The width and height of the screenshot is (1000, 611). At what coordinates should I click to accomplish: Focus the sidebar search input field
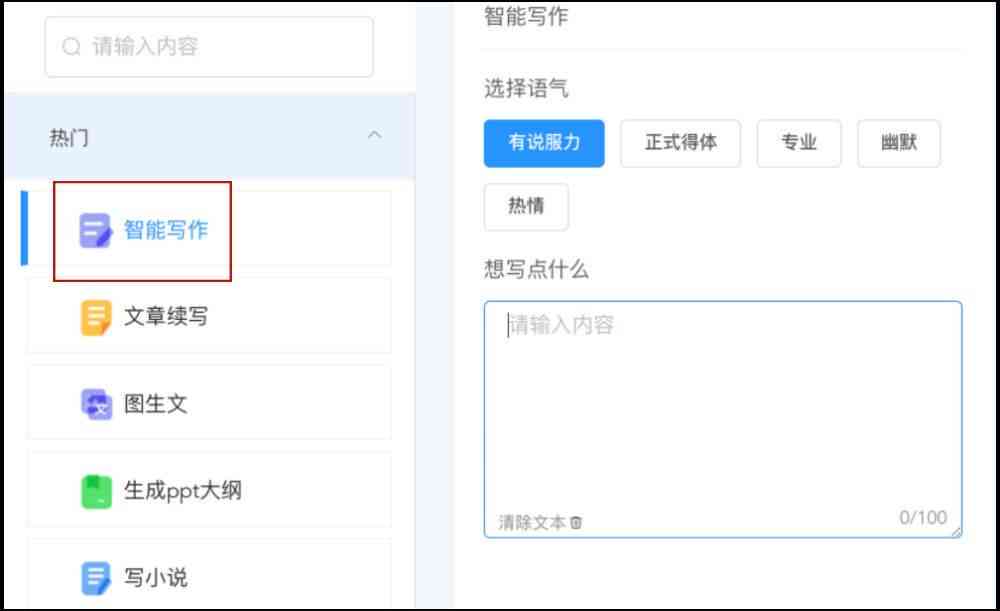coord(209,47)
